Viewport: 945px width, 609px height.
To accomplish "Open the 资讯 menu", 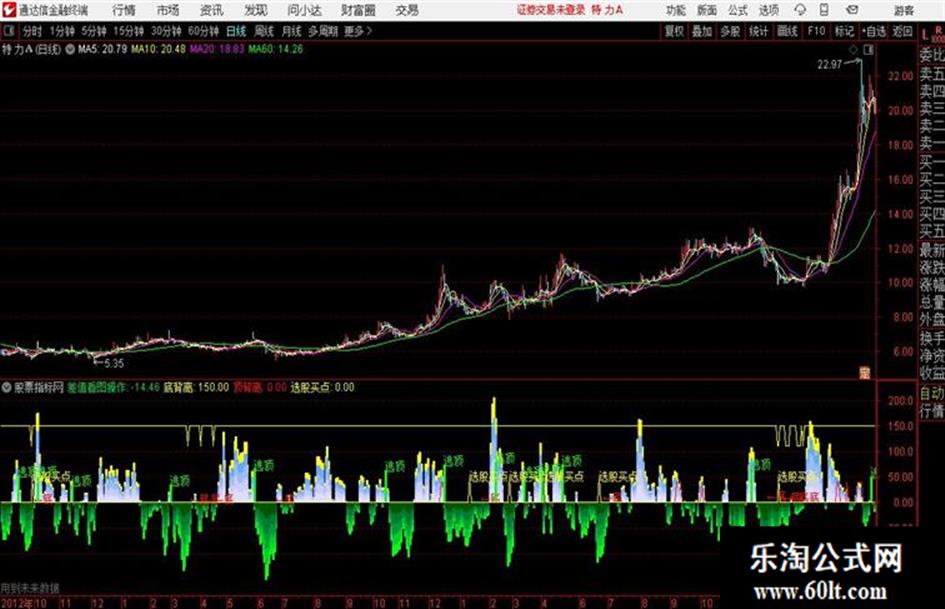I will tap(212, 10).
